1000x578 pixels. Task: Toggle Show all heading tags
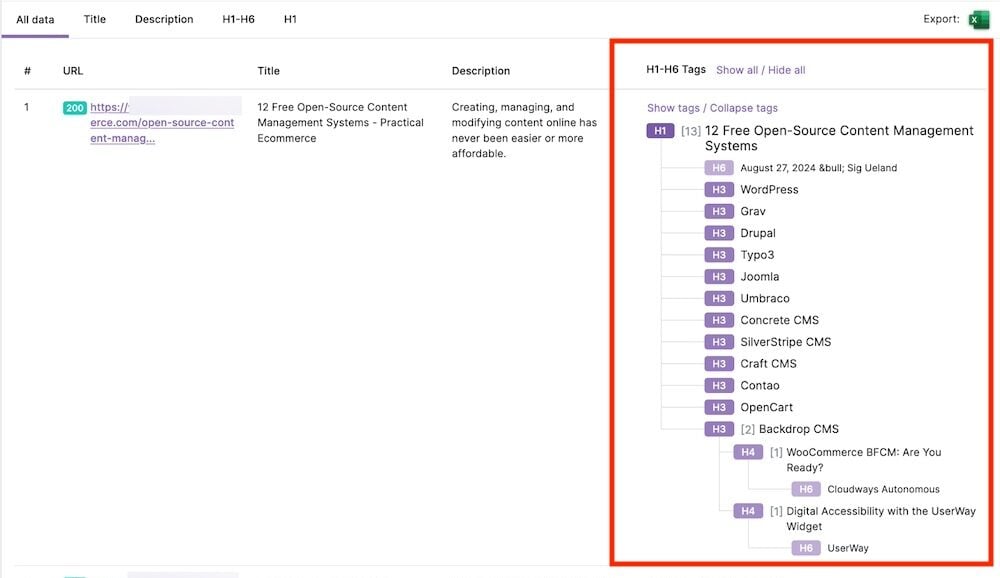[x=737, y=70]
